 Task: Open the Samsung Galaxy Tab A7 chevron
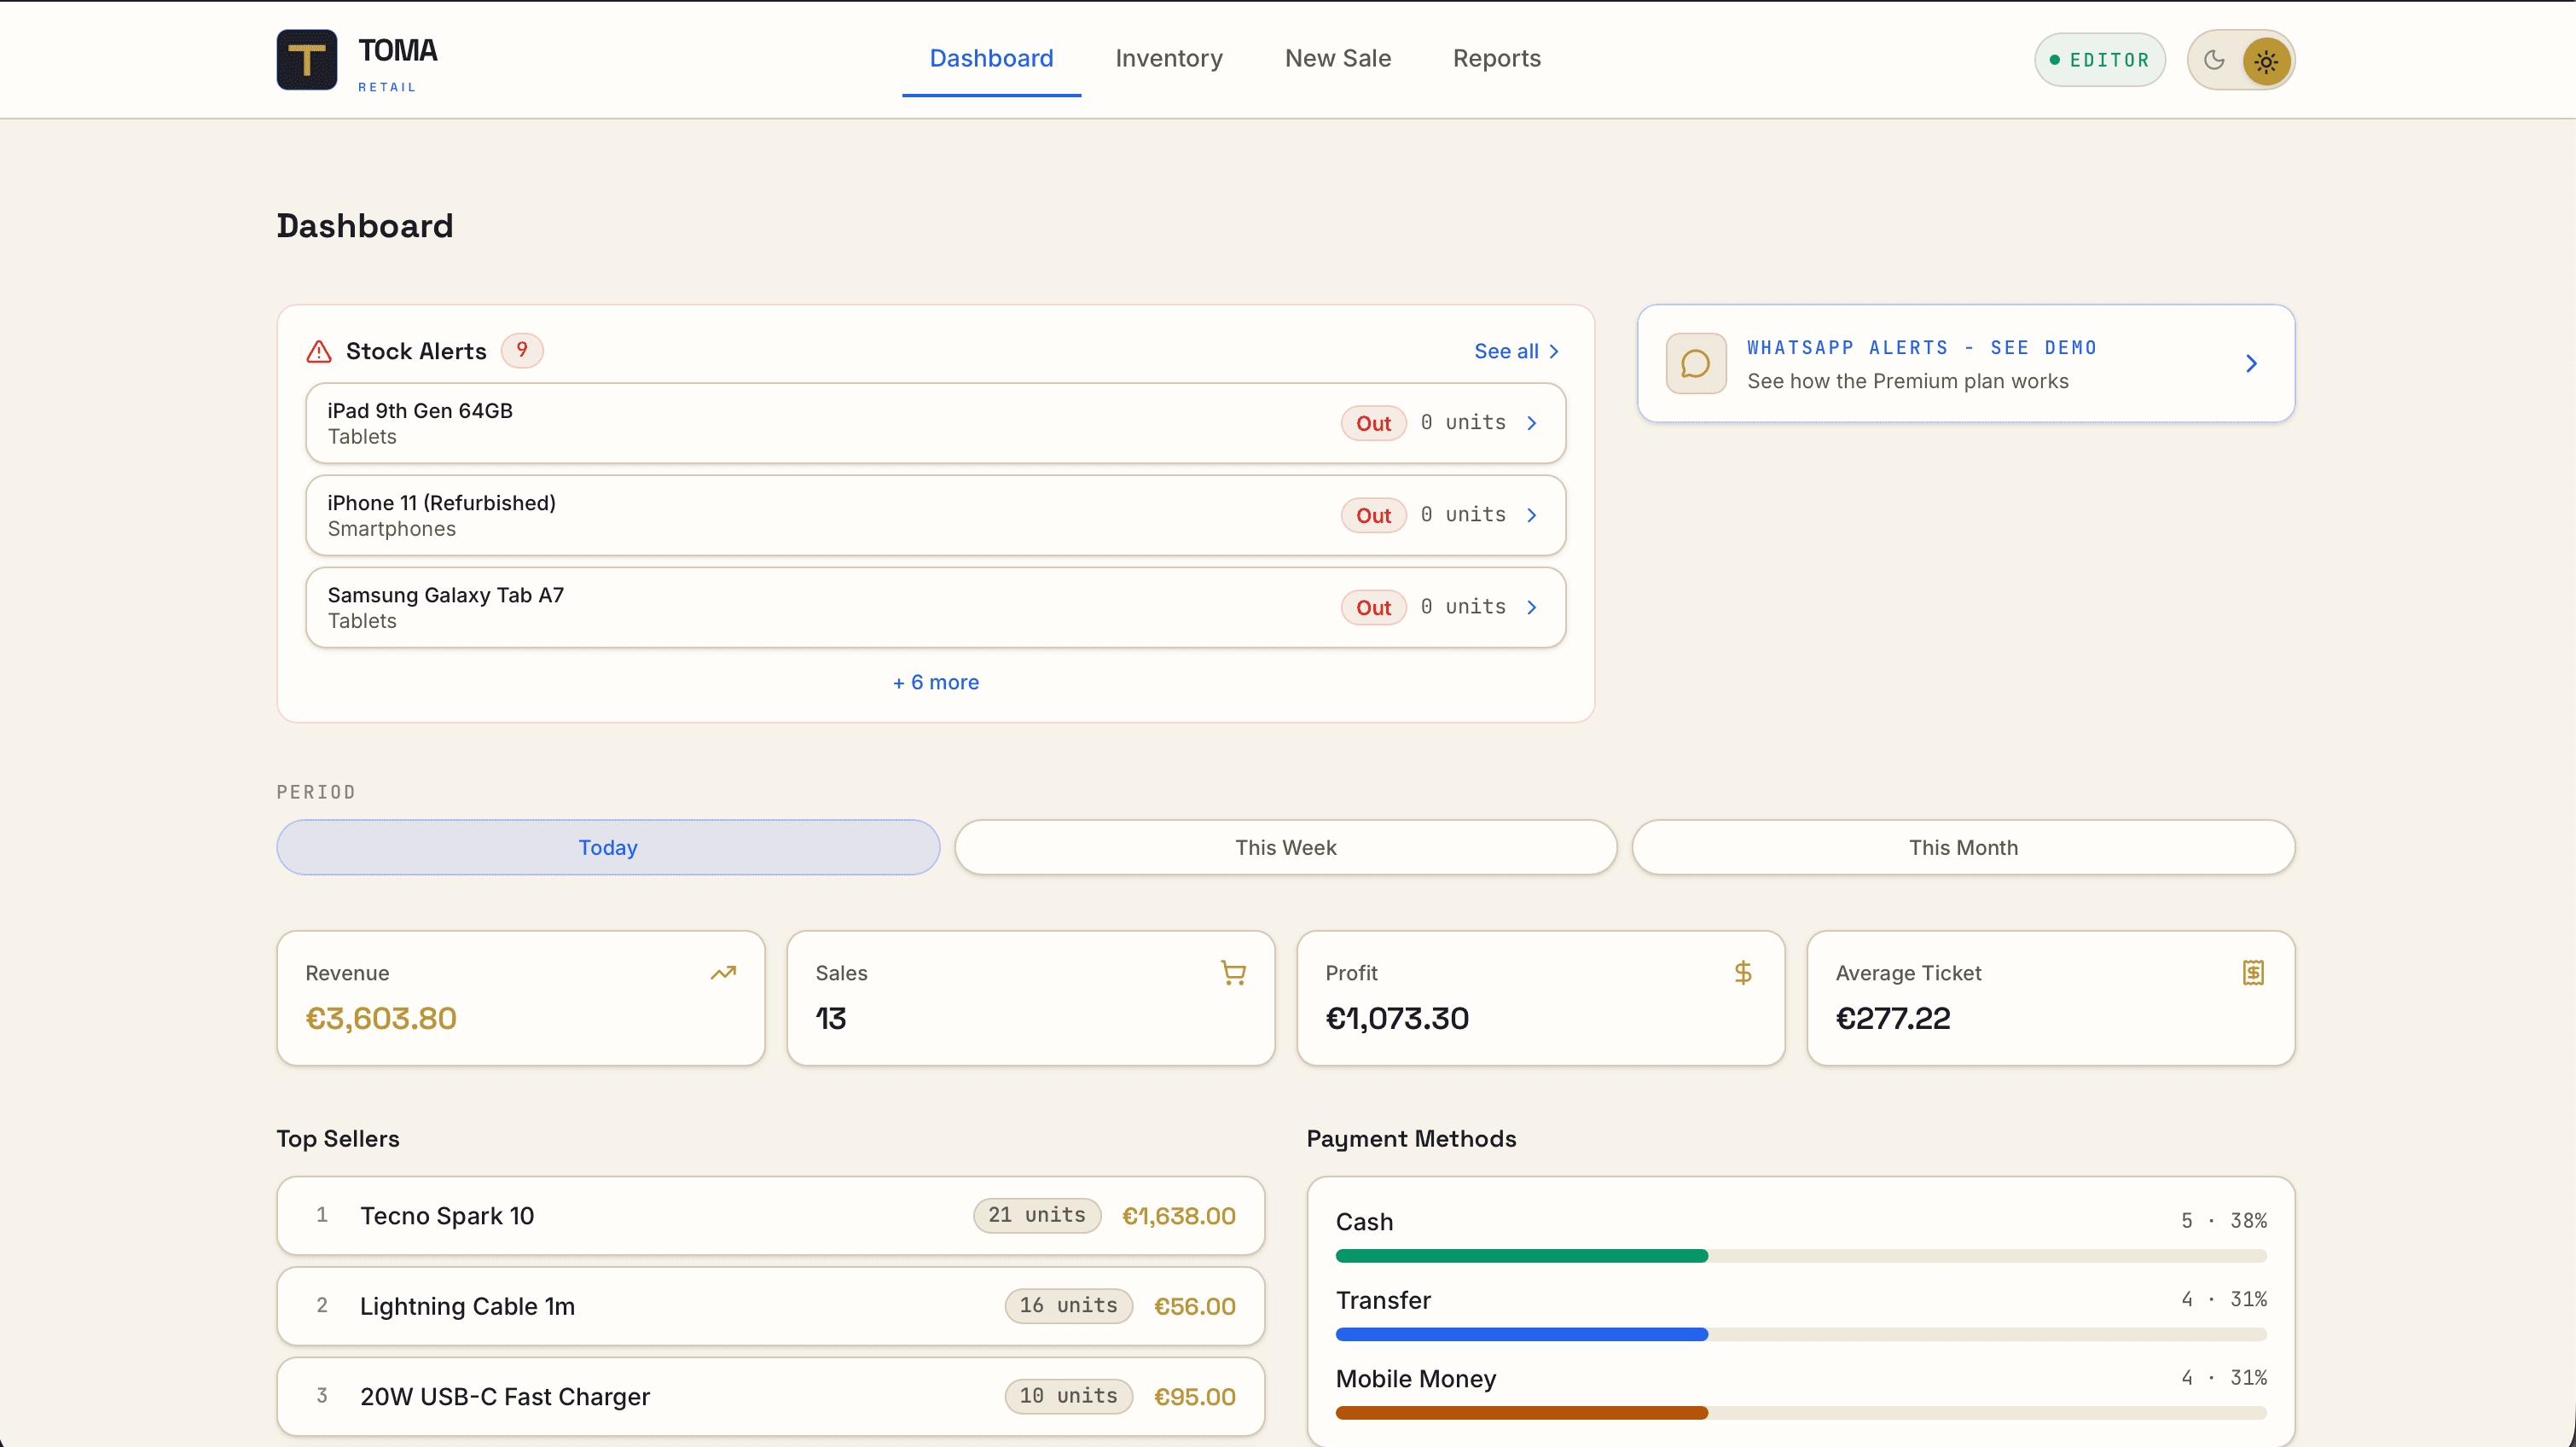[x=1532, y=607]
